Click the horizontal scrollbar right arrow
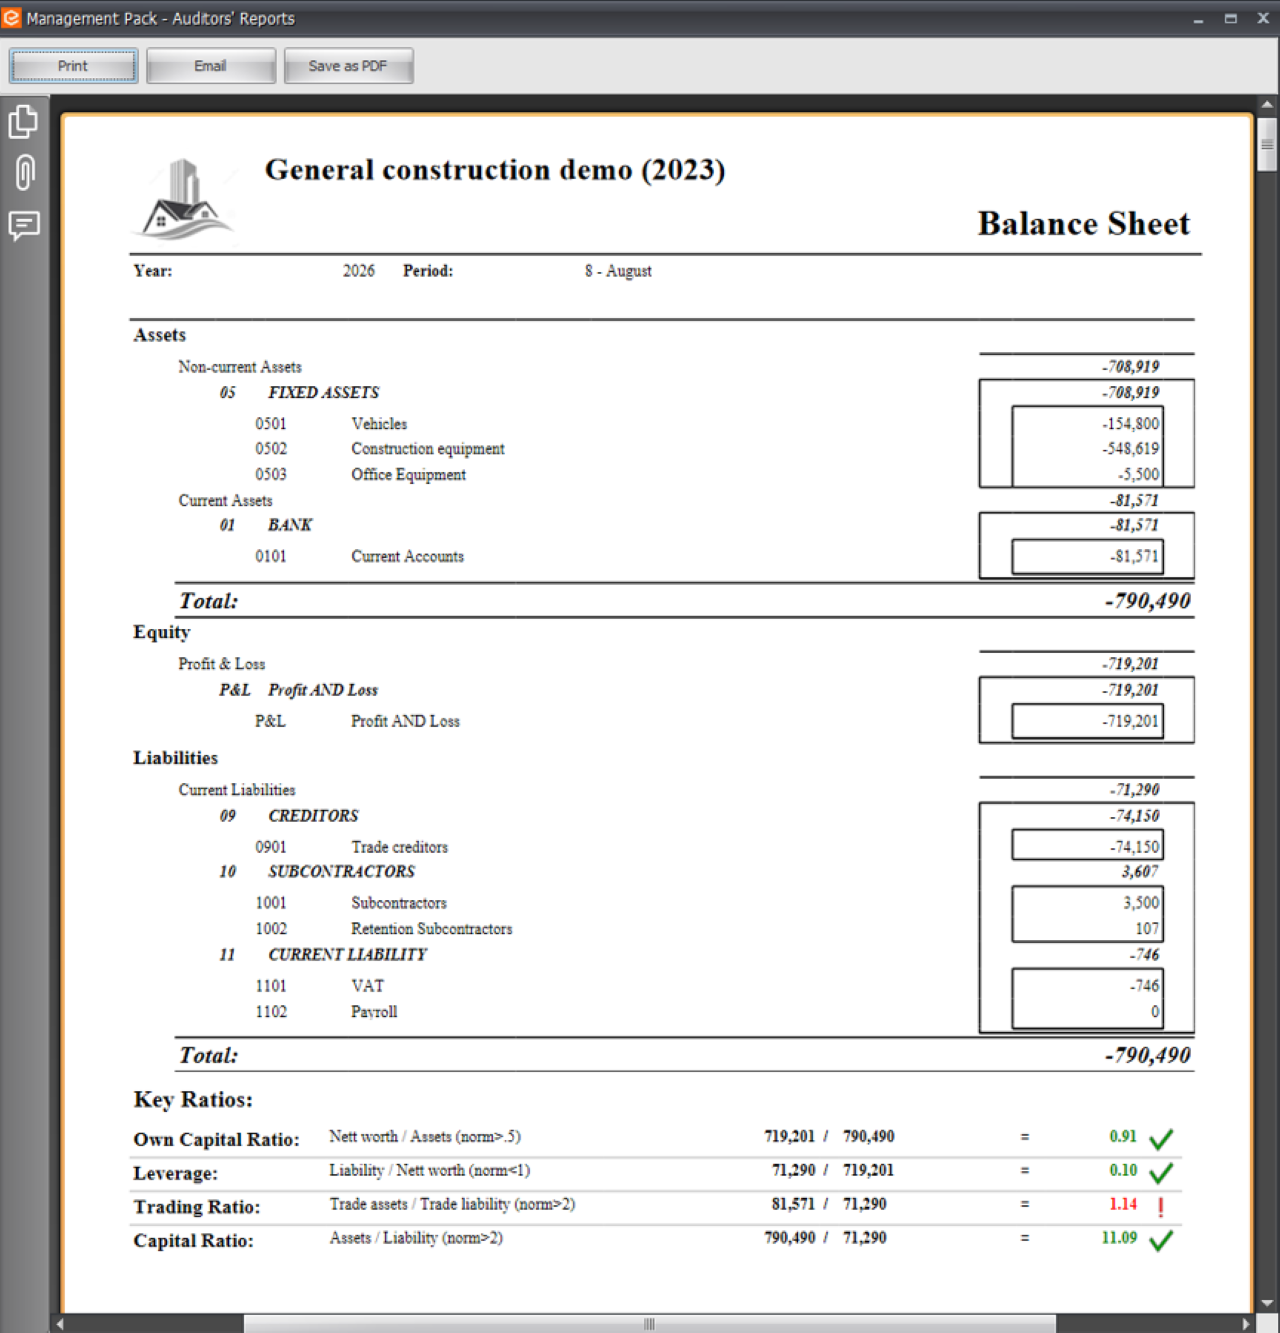This screenshot has width=1280, height=1333. pyautogui.click(x=1246, y=1323)
